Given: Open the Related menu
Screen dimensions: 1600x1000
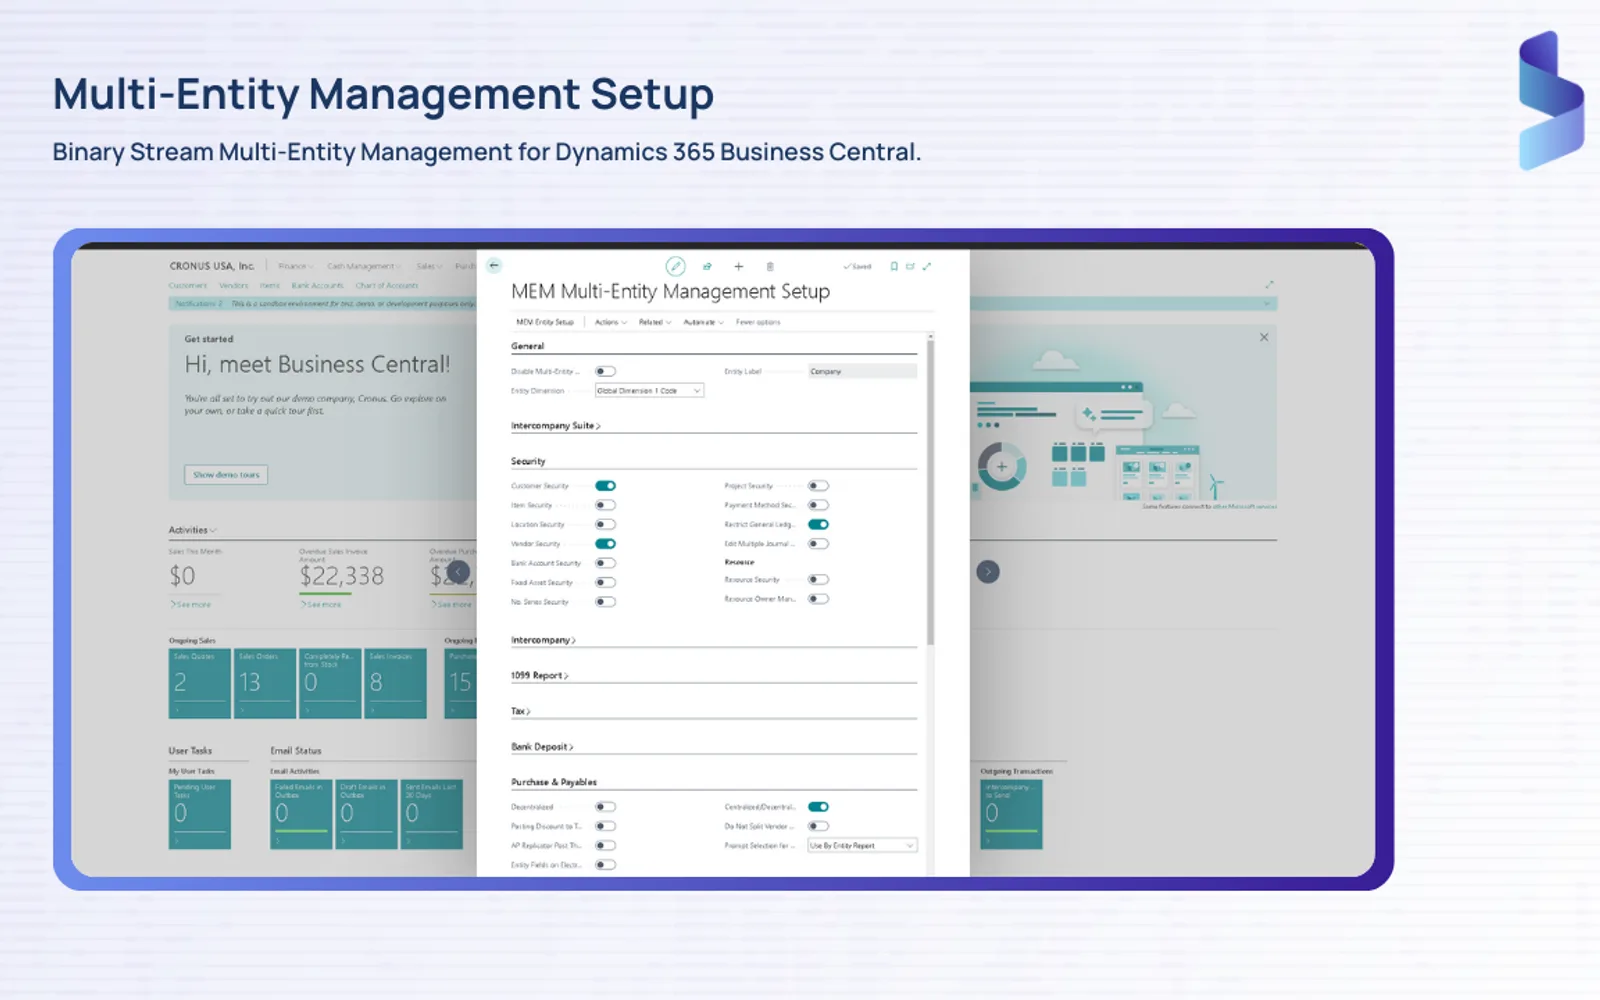Looking at the screenshot, I should coord(655,322).
